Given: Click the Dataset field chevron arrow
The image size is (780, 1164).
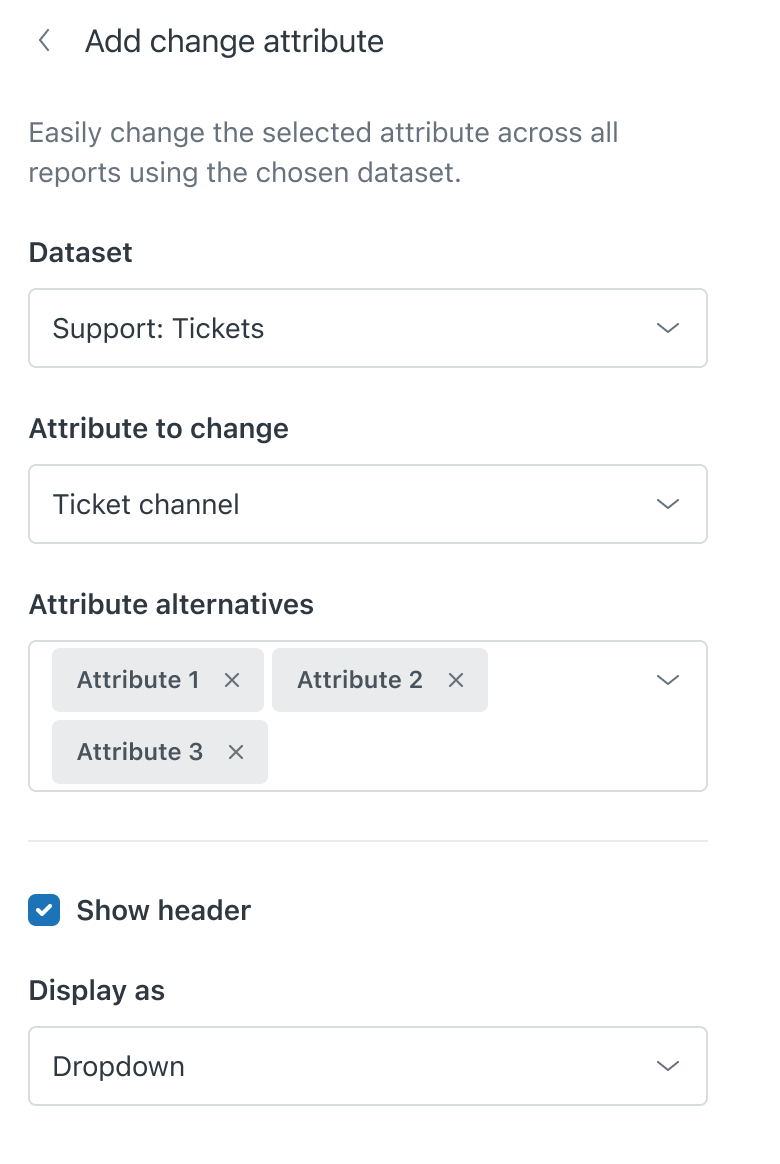Looking at the screenshot, I should [x=667, y=328].
